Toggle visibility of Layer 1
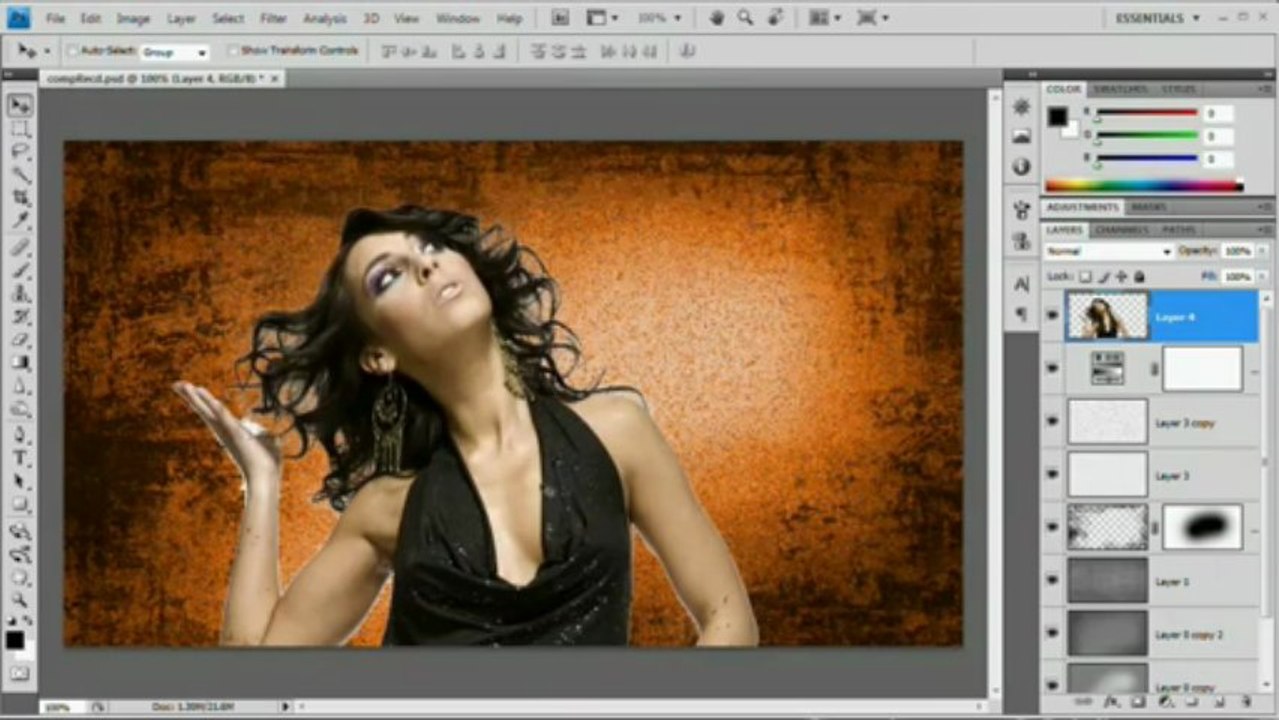Image resolution: width=1279 pixels, height=720 pixels. (x=1052, y=580)
